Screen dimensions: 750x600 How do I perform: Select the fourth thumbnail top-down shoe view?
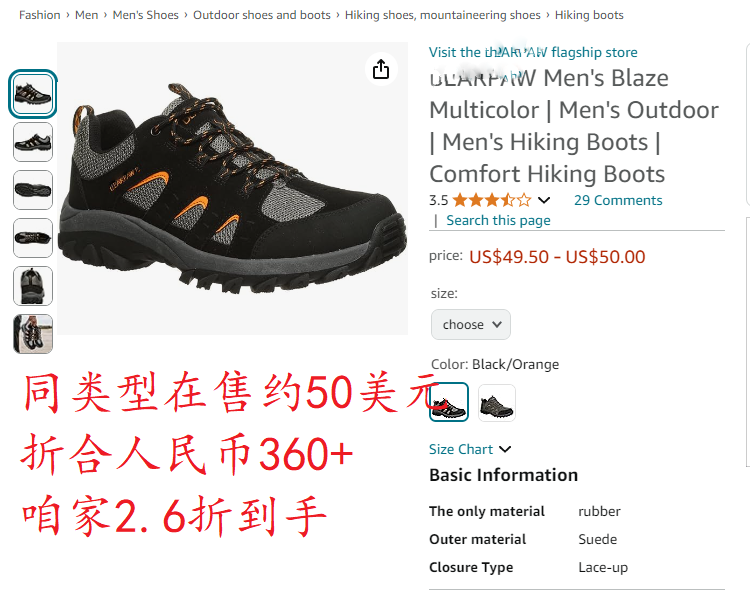coord(33,238)
